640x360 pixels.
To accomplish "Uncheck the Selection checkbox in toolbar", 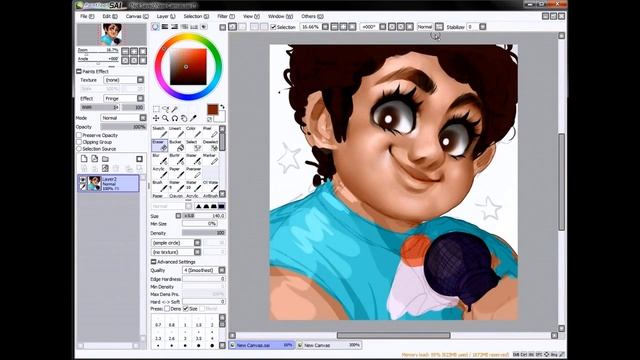I will [273, 27].
